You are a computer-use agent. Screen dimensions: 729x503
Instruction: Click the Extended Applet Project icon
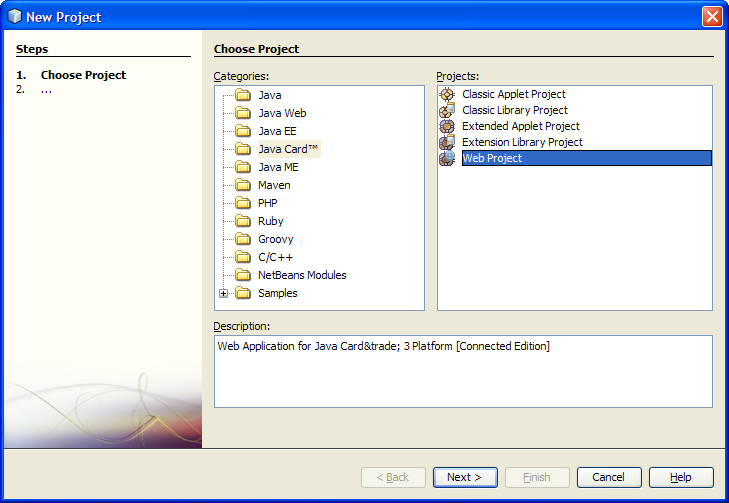[x=447, y=126]
